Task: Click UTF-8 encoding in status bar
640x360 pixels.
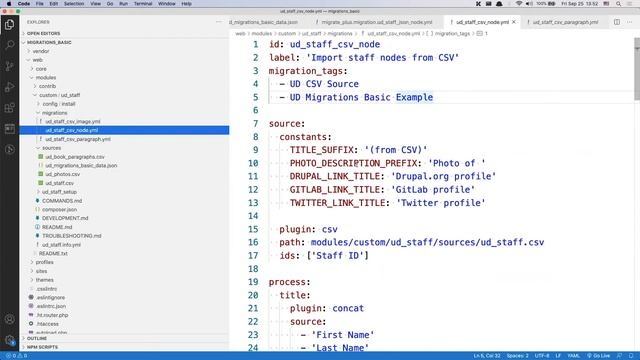Action: [x=542, y=356]
